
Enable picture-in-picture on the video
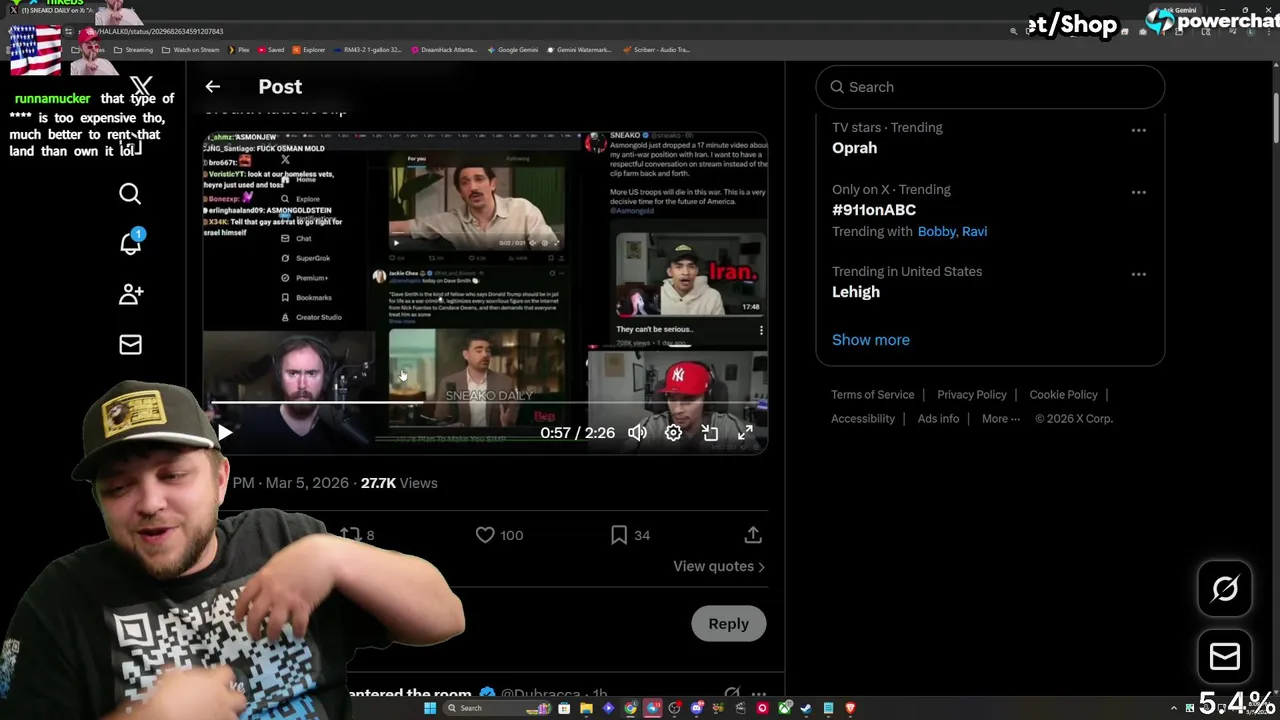[x=709, y=433]
